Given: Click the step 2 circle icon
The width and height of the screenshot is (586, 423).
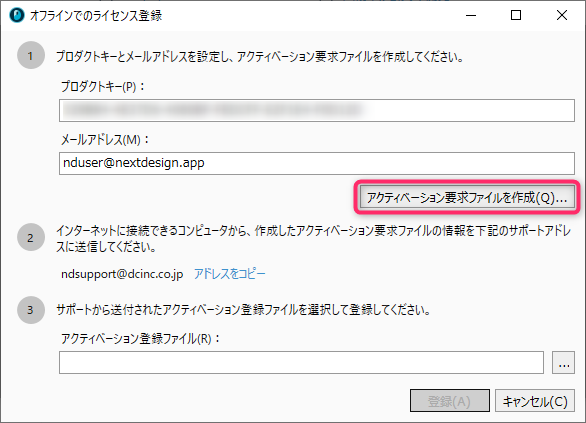Looking at the screenshot, I should pos(31,237).
